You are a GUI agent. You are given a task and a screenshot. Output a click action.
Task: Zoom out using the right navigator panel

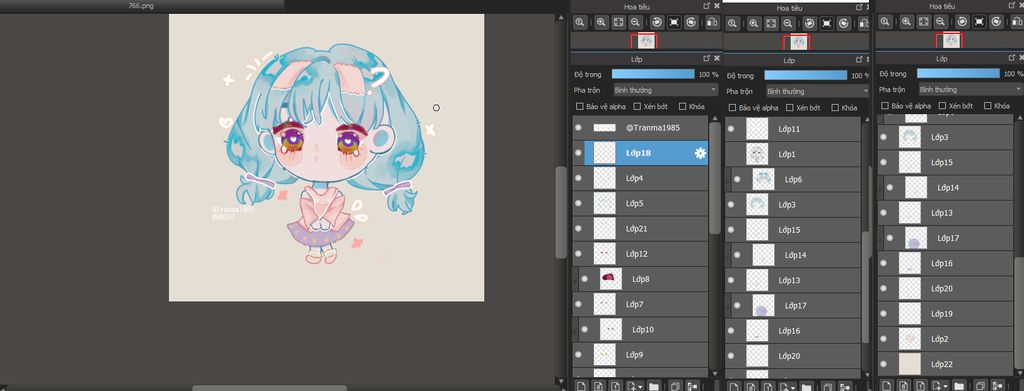pyautogui.click(x=942, y=22)
